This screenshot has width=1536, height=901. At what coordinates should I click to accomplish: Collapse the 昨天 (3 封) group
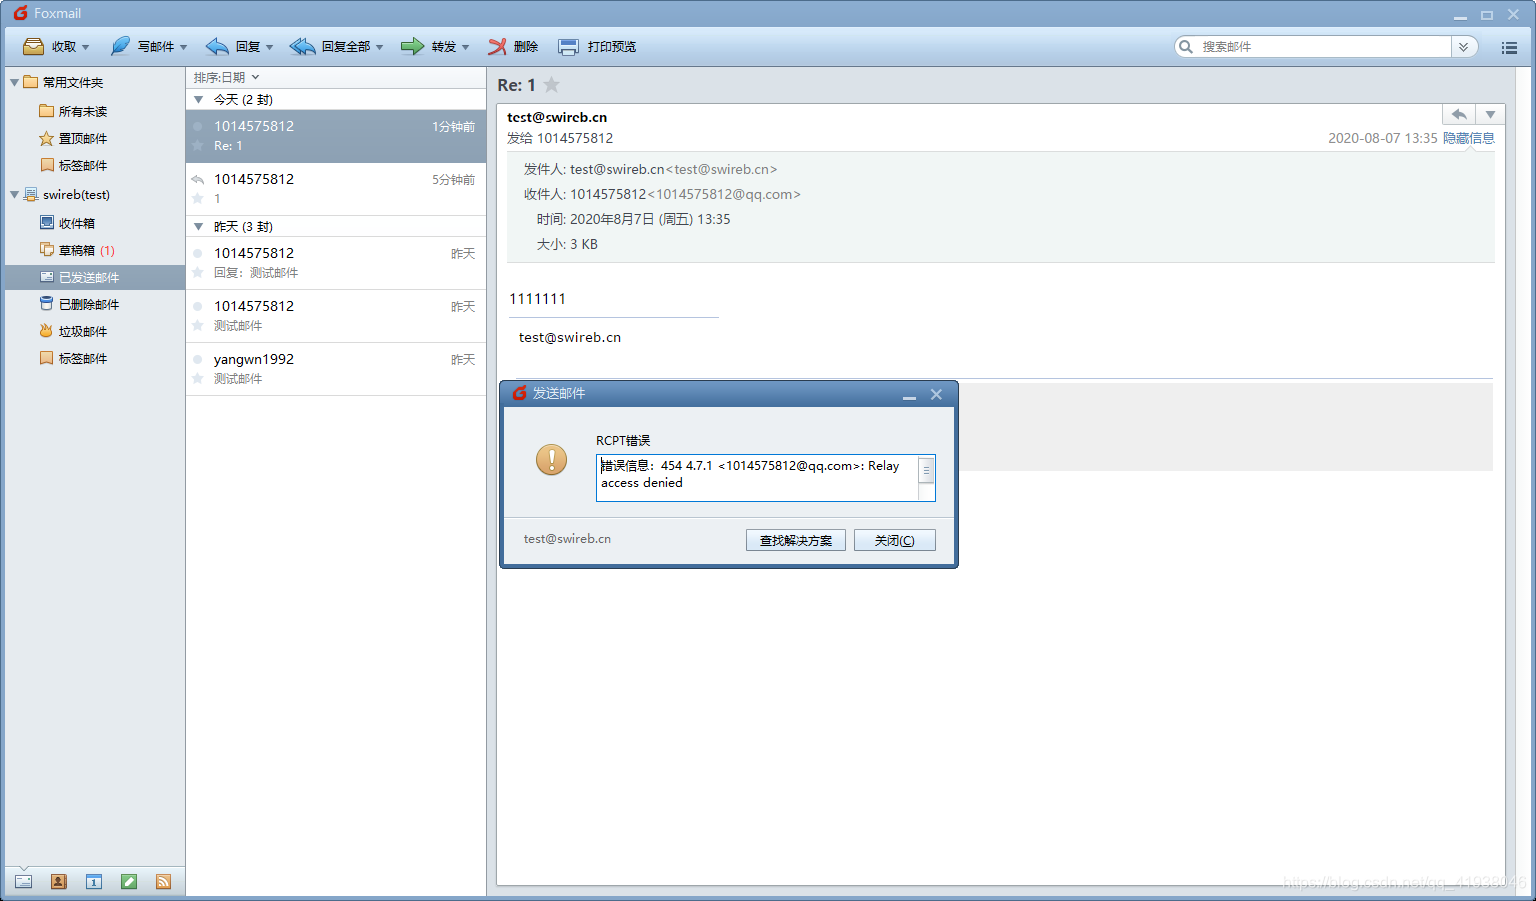(198, 227)
